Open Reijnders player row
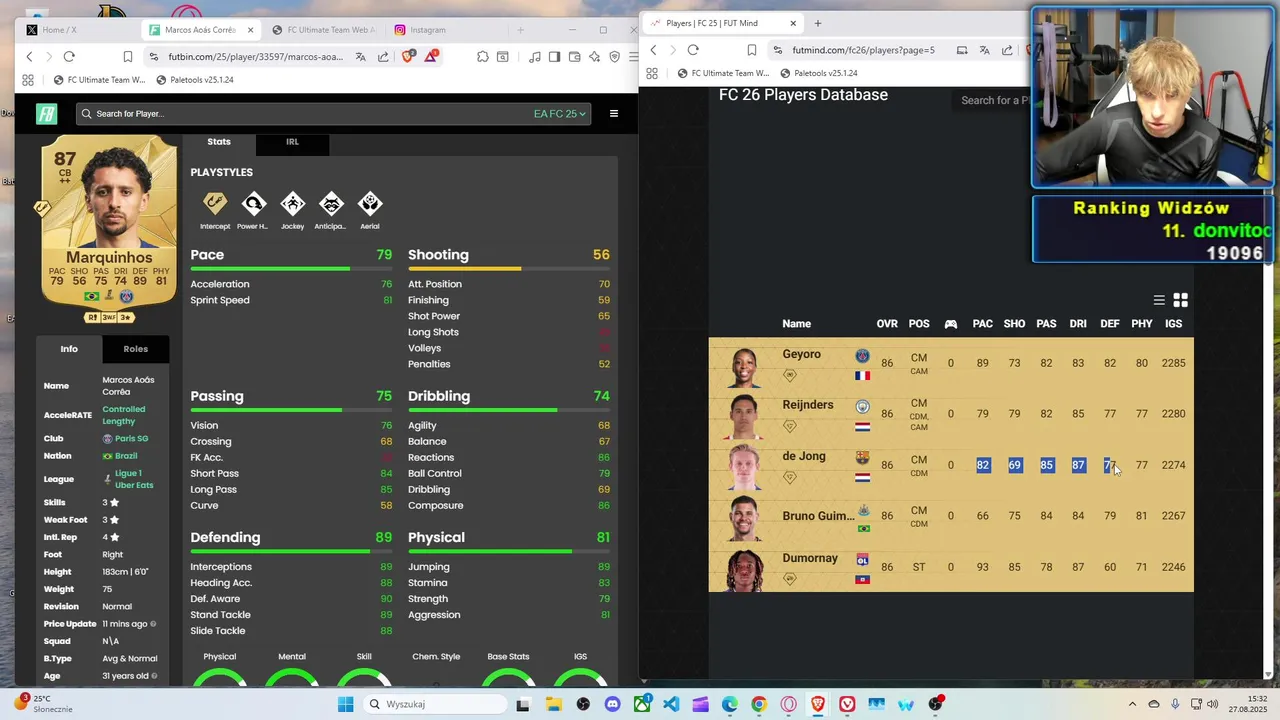The image size is (1280, 720). tap(951, 414)
